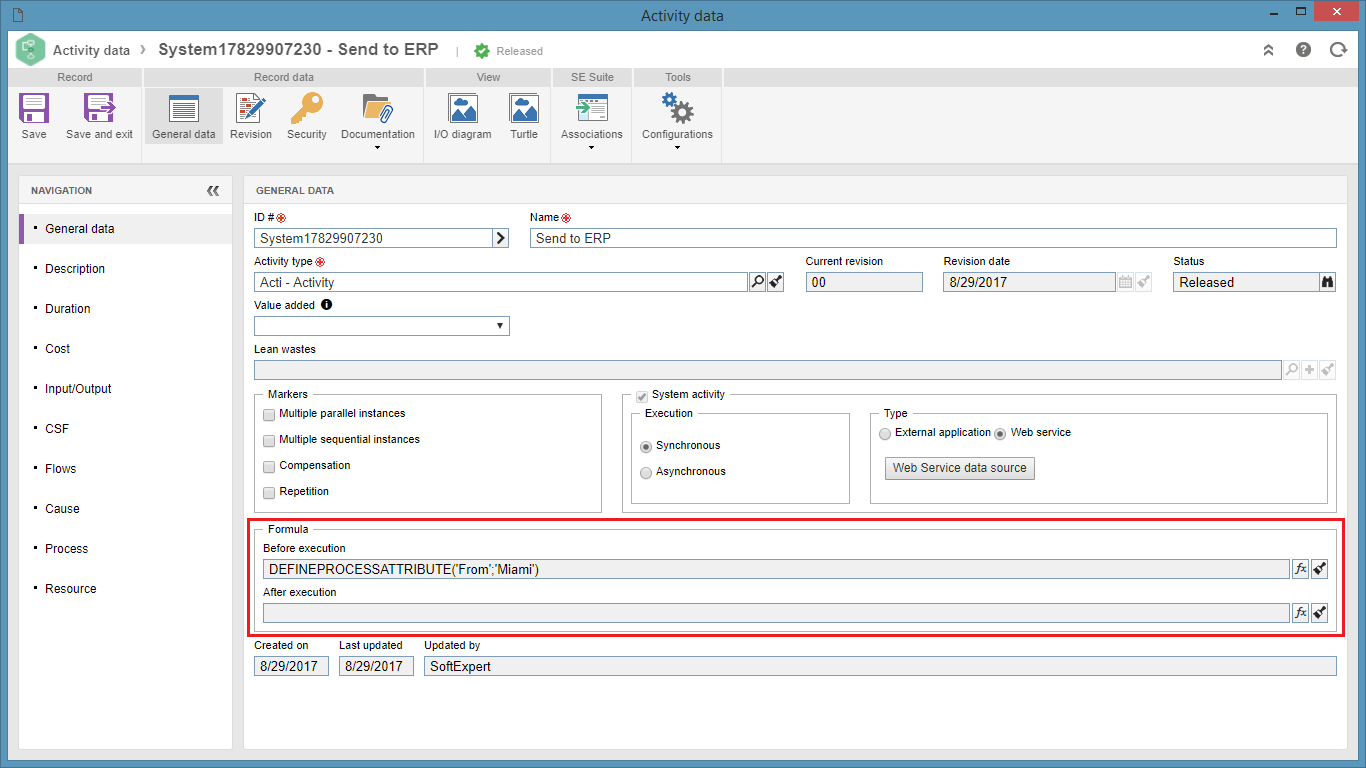
Task: Click Save and exit icon
Action: coord(99,108)
